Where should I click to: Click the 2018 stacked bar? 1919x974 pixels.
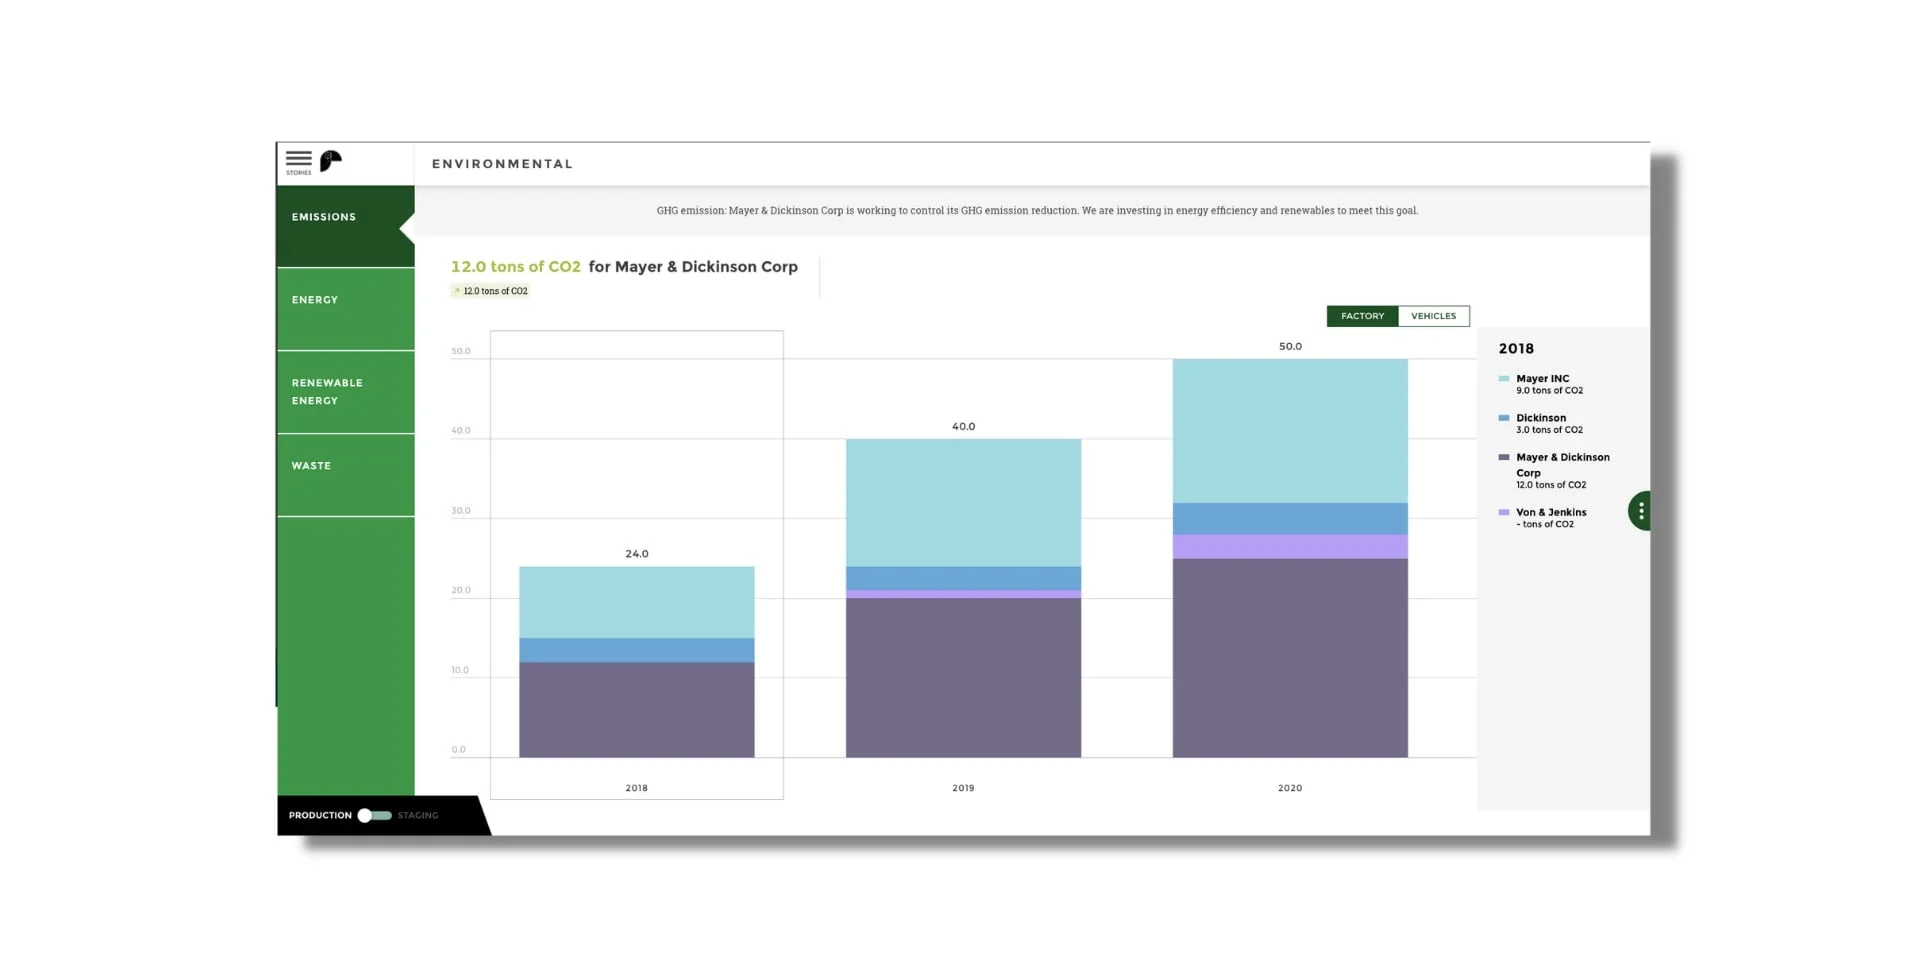point(636,662)
